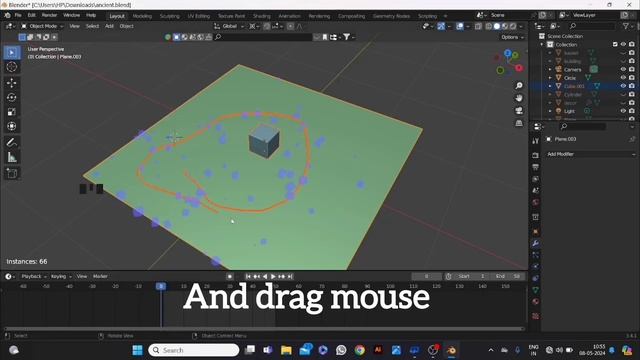The width and height of the screenshot is (640, 360).
Task: Open the Global transform orientation dropdown
Action: pyautogui.click(x=229, y=26)
